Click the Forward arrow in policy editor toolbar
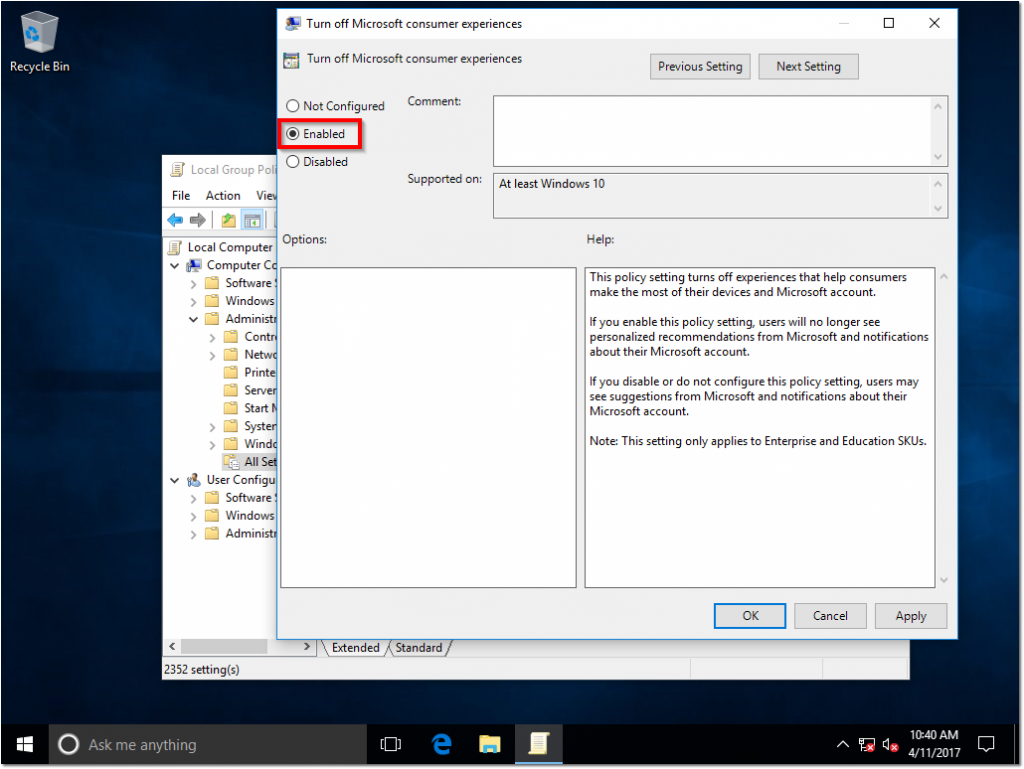1024x769 pixels. point(197,220)
